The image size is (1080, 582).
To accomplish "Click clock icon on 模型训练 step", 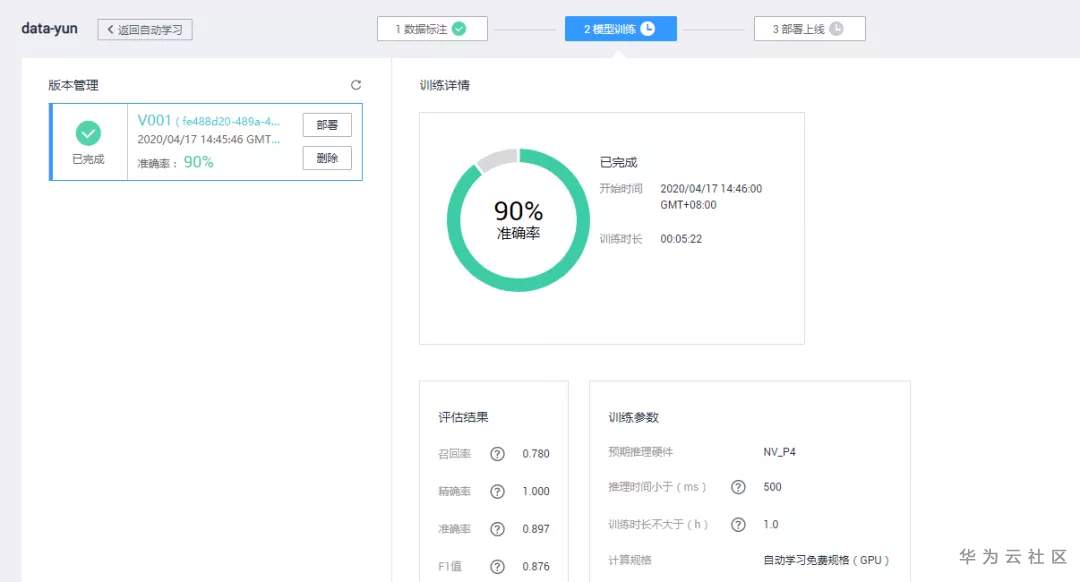I will 647,28.
